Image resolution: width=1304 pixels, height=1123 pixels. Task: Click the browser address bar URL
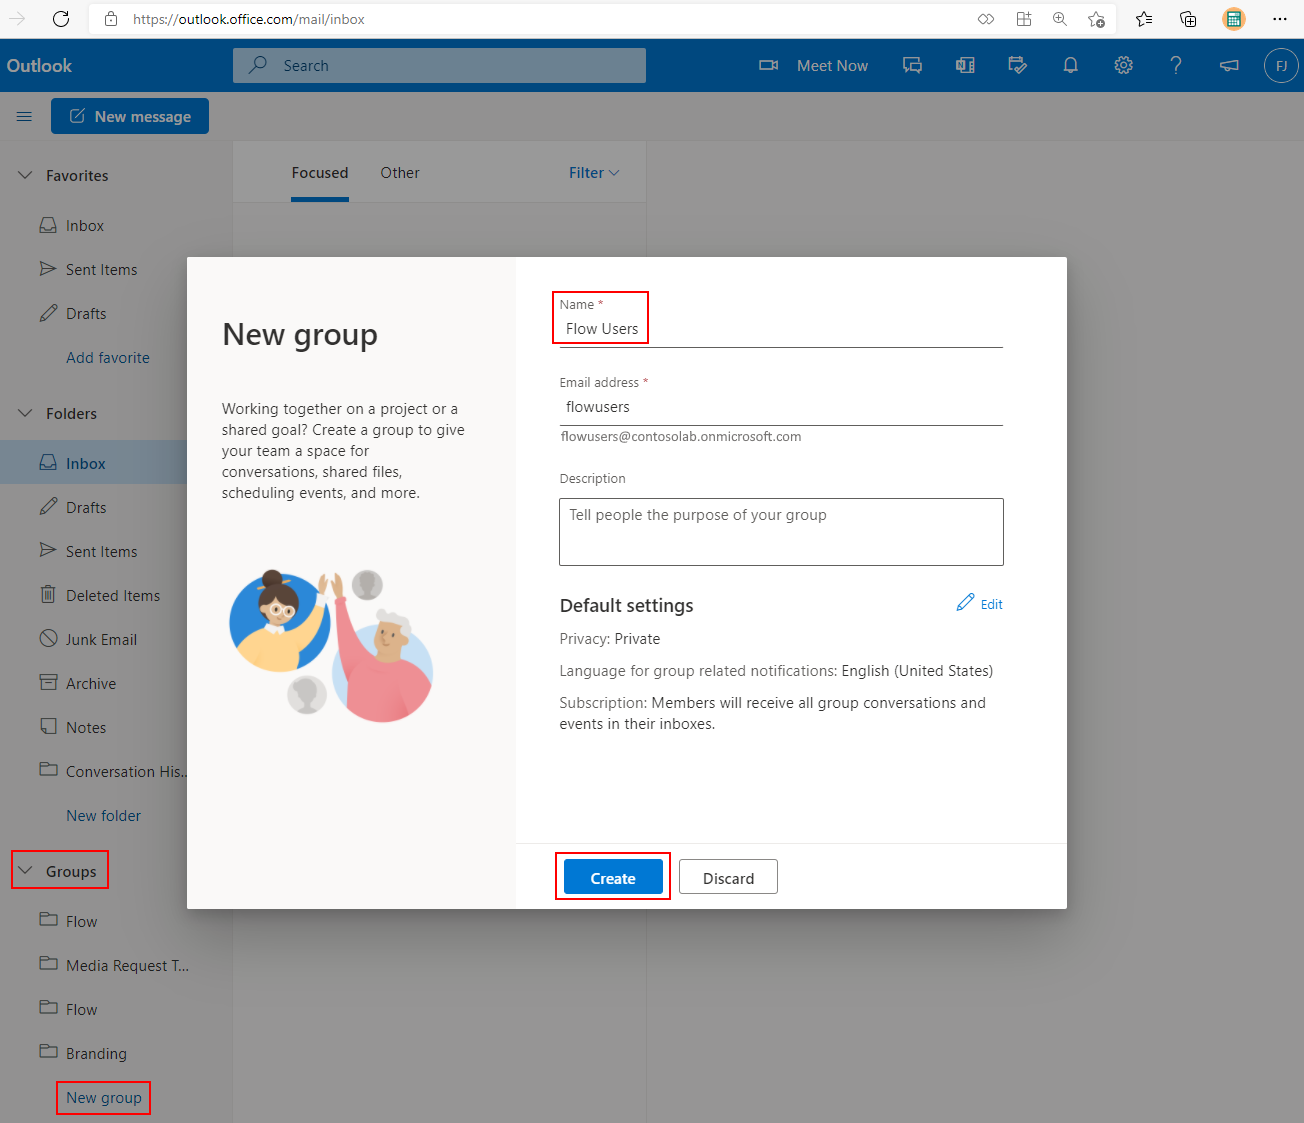(249, 19)
